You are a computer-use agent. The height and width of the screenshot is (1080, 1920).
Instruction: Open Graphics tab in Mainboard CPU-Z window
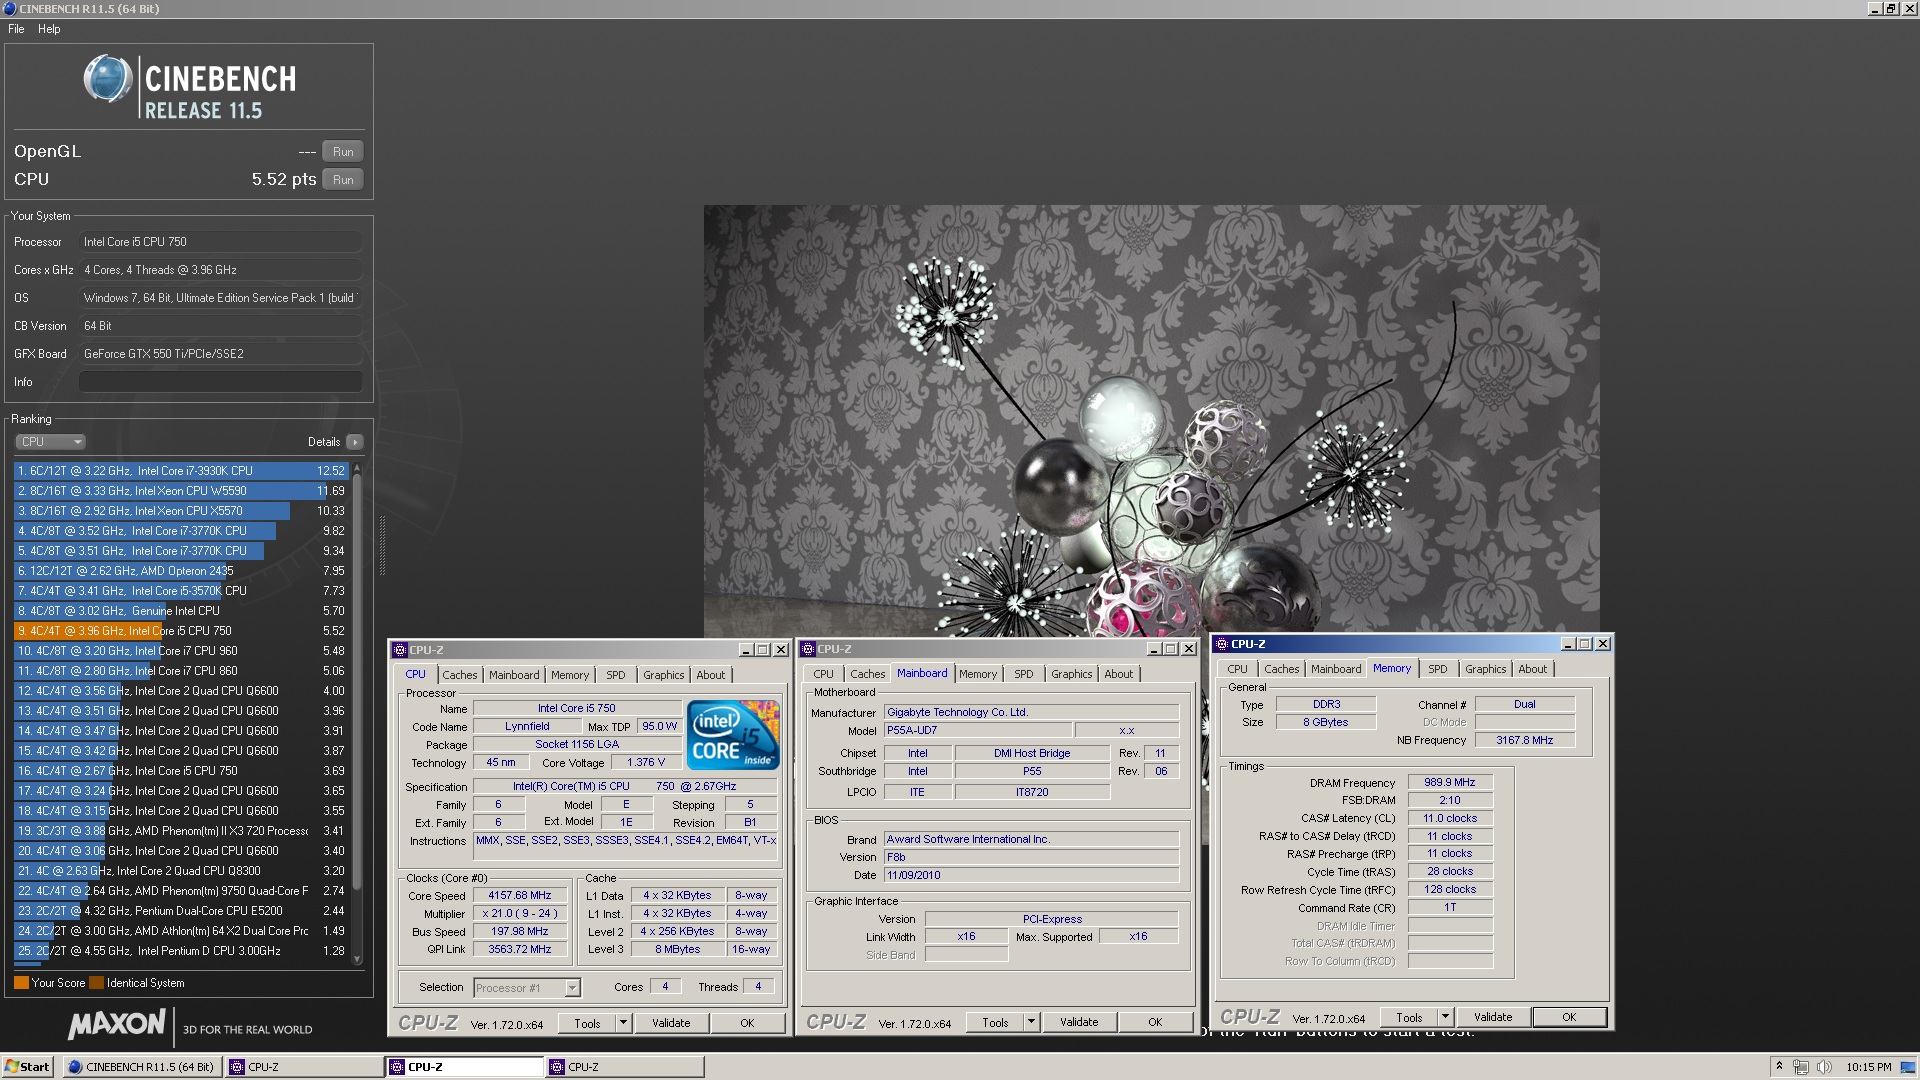1072,674
